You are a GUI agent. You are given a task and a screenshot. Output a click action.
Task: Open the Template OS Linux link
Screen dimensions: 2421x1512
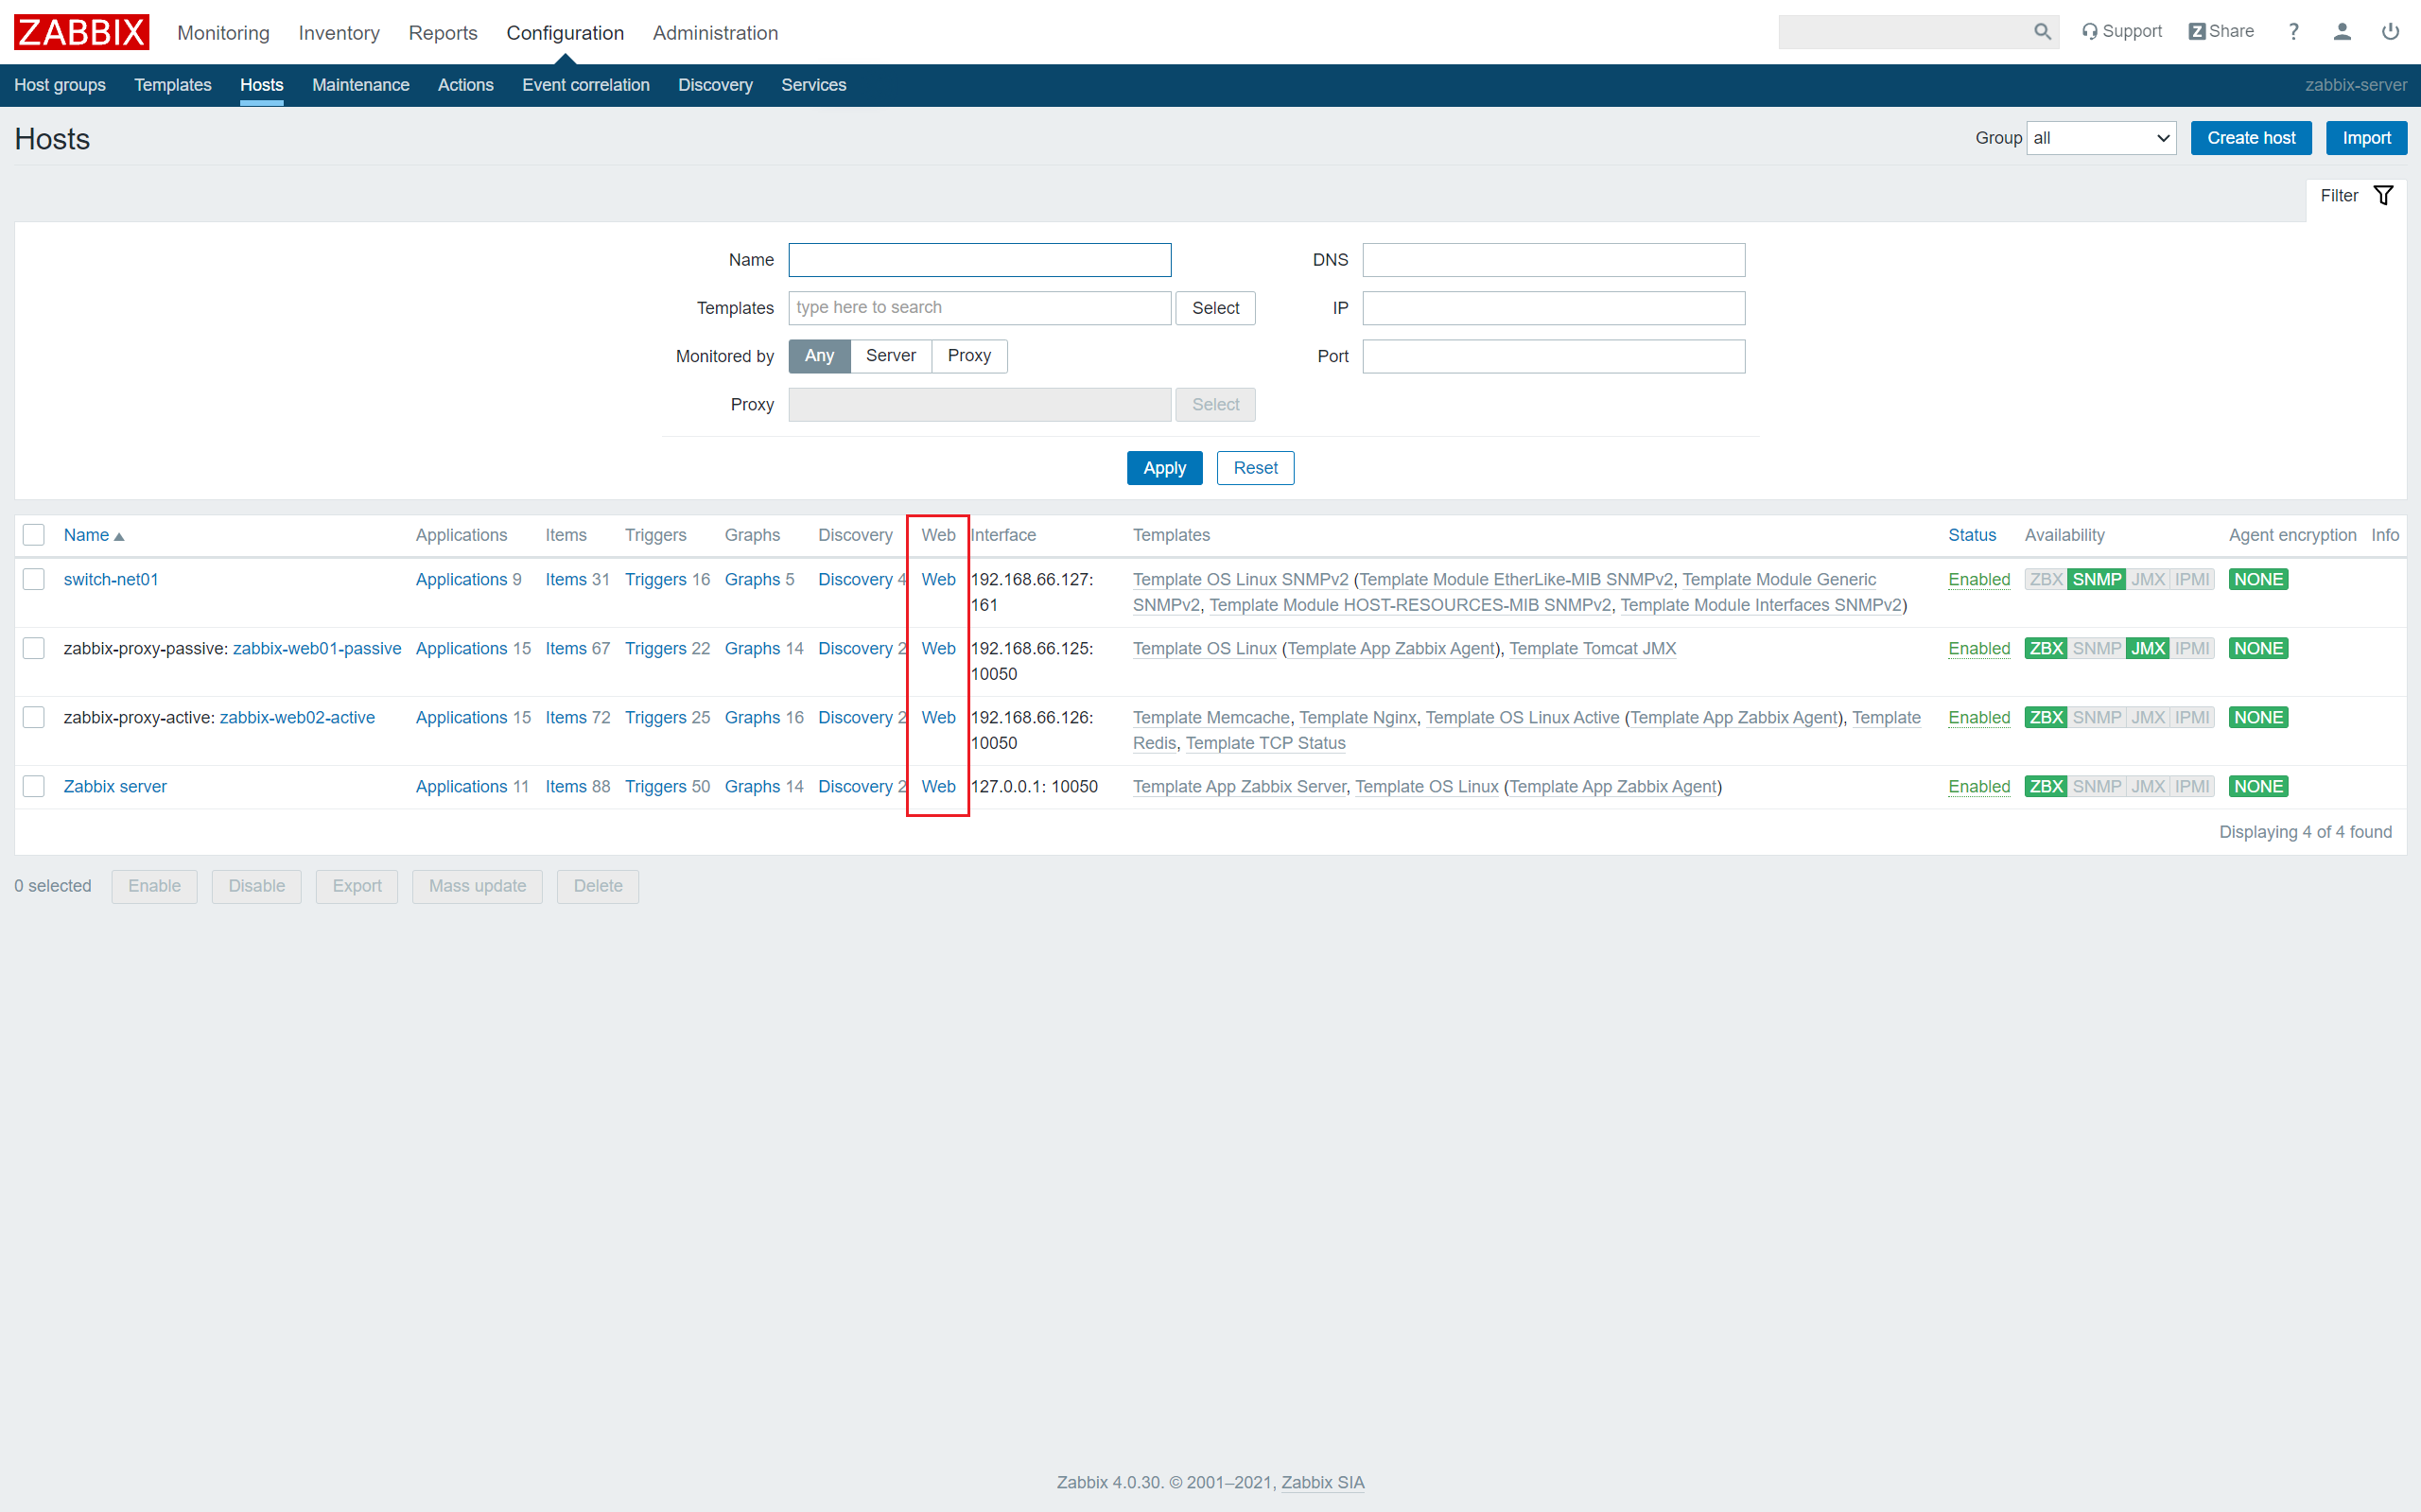1204,648
